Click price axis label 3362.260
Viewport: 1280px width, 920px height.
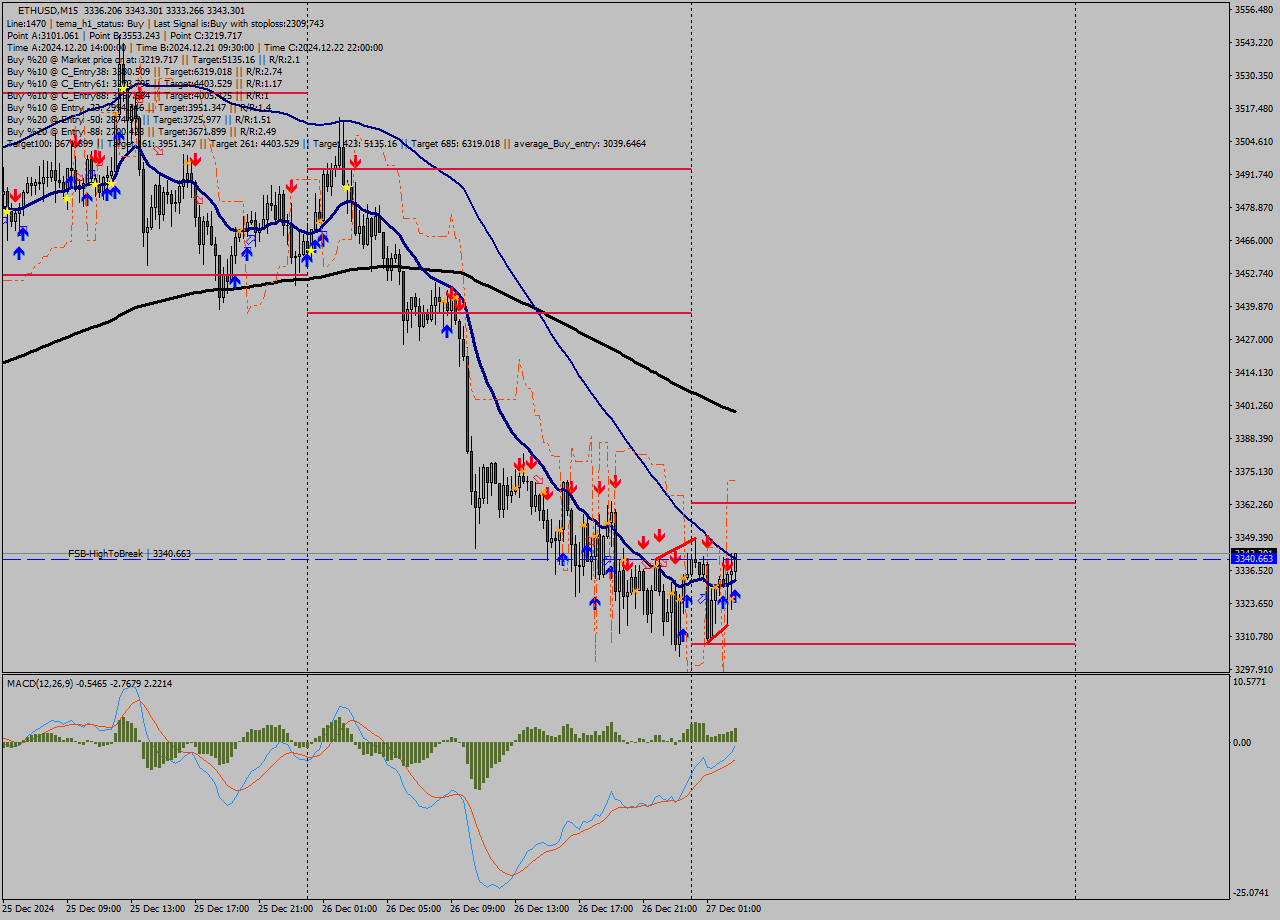click(1254, 505)
